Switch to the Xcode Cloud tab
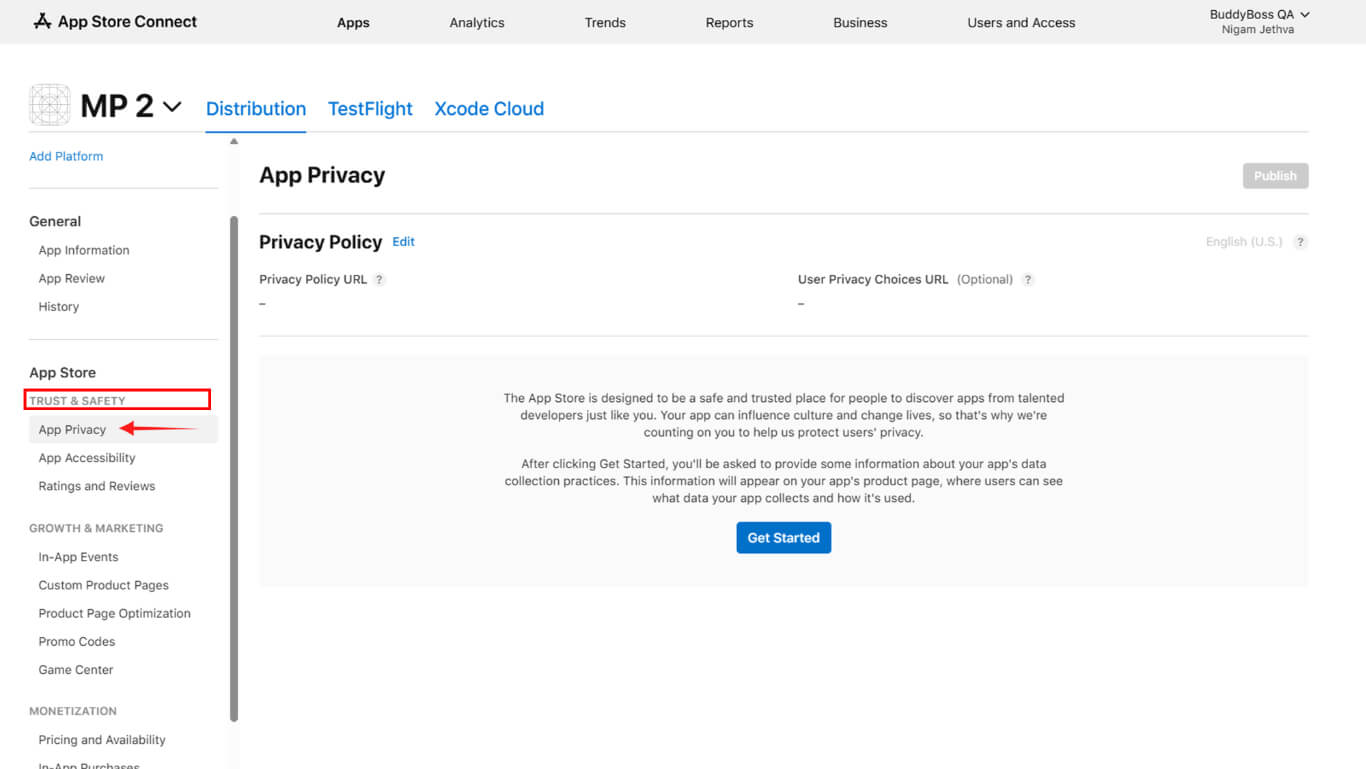1366x769 pixels. point(489,109)
